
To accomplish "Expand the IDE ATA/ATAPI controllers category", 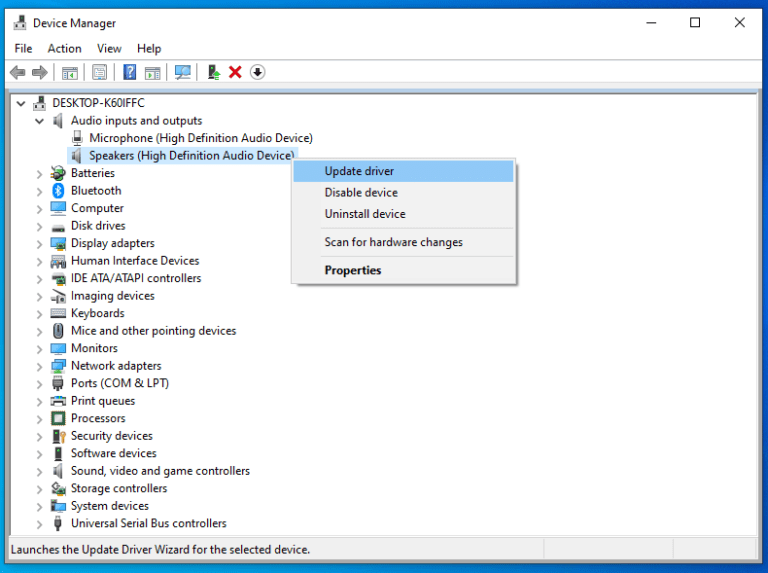I will [x=40, y=279].
